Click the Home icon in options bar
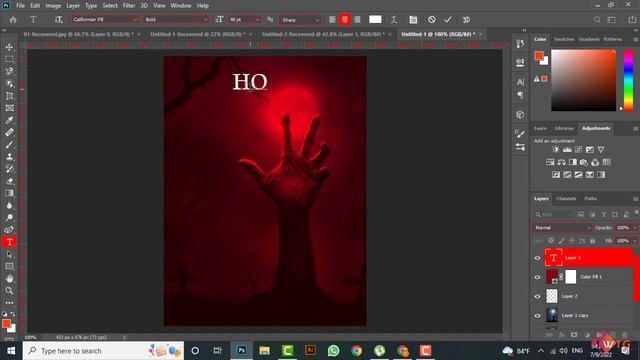This screenshot has height=360, width=640. [x=13, y=20]
